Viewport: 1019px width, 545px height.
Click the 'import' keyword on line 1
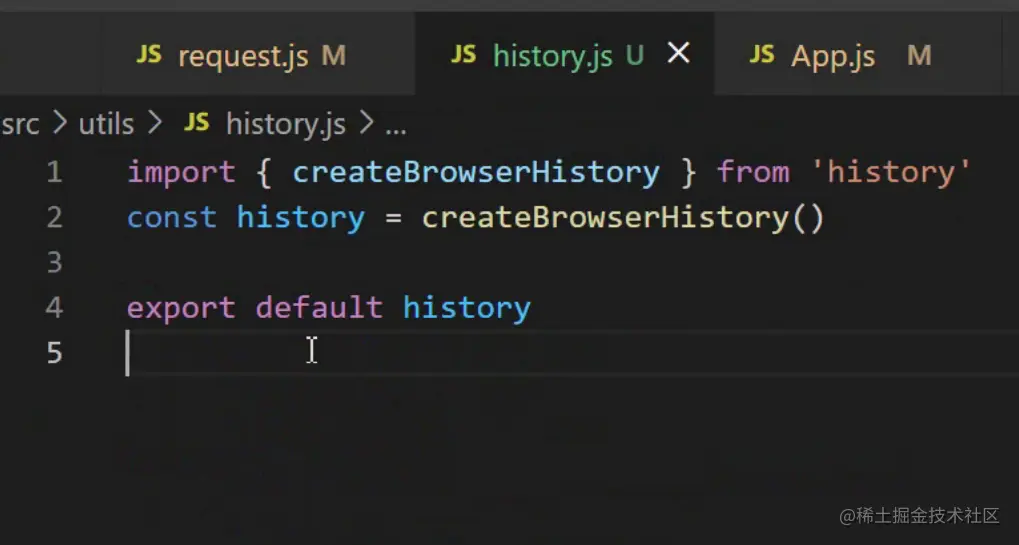(181, 173)
